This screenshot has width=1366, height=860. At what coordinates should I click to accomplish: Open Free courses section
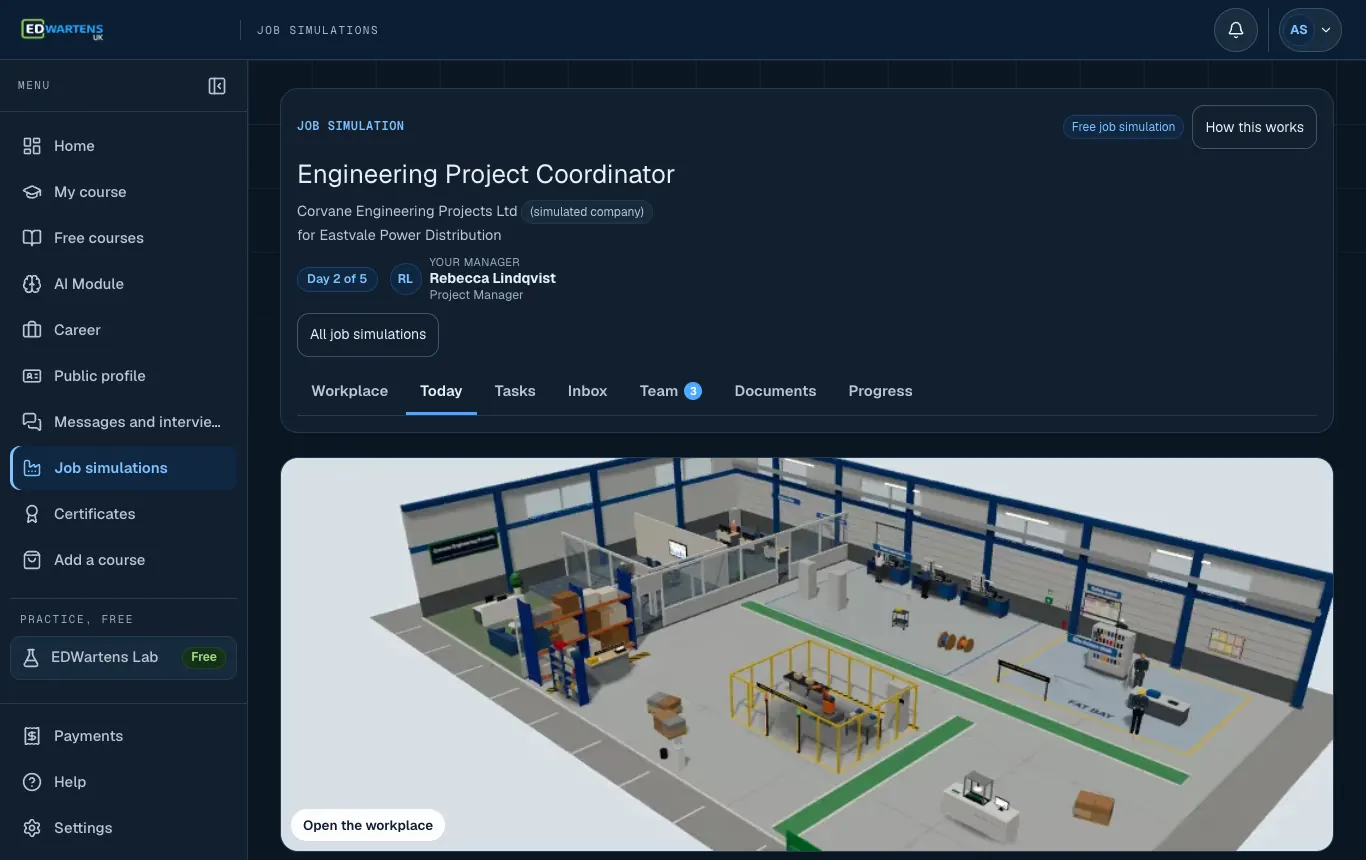click(123, 238)
